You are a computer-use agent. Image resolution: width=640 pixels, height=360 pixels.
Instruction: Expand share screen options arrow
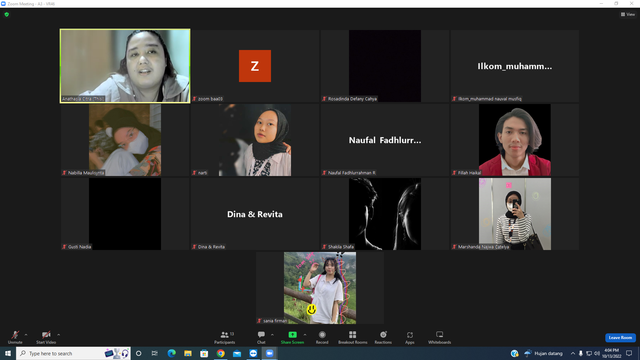[305, 335]
